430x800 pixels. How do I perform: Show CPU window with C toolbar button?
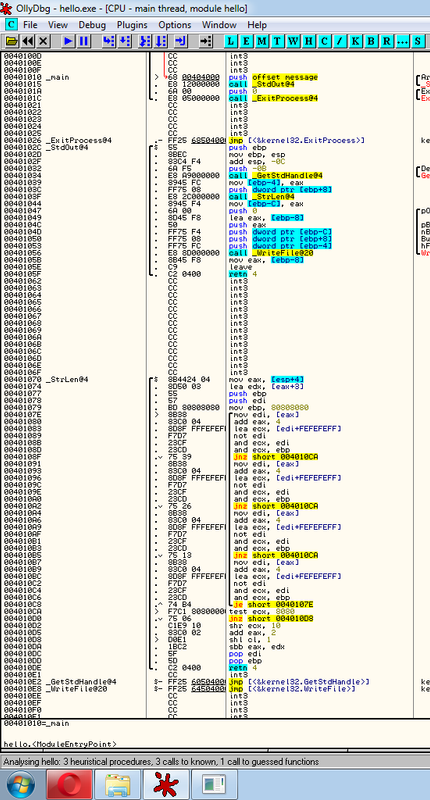coord(324,41)
